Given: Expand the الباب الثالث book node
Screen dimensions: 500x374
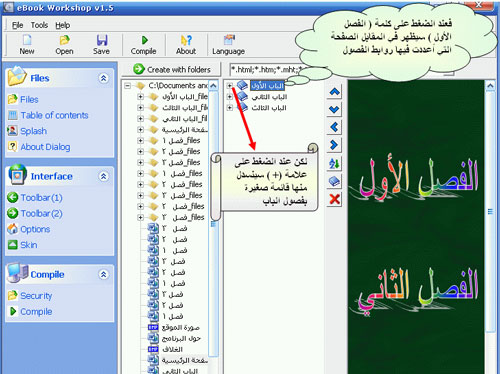Looking at the screenshot, I should click(x=229, y=108).
